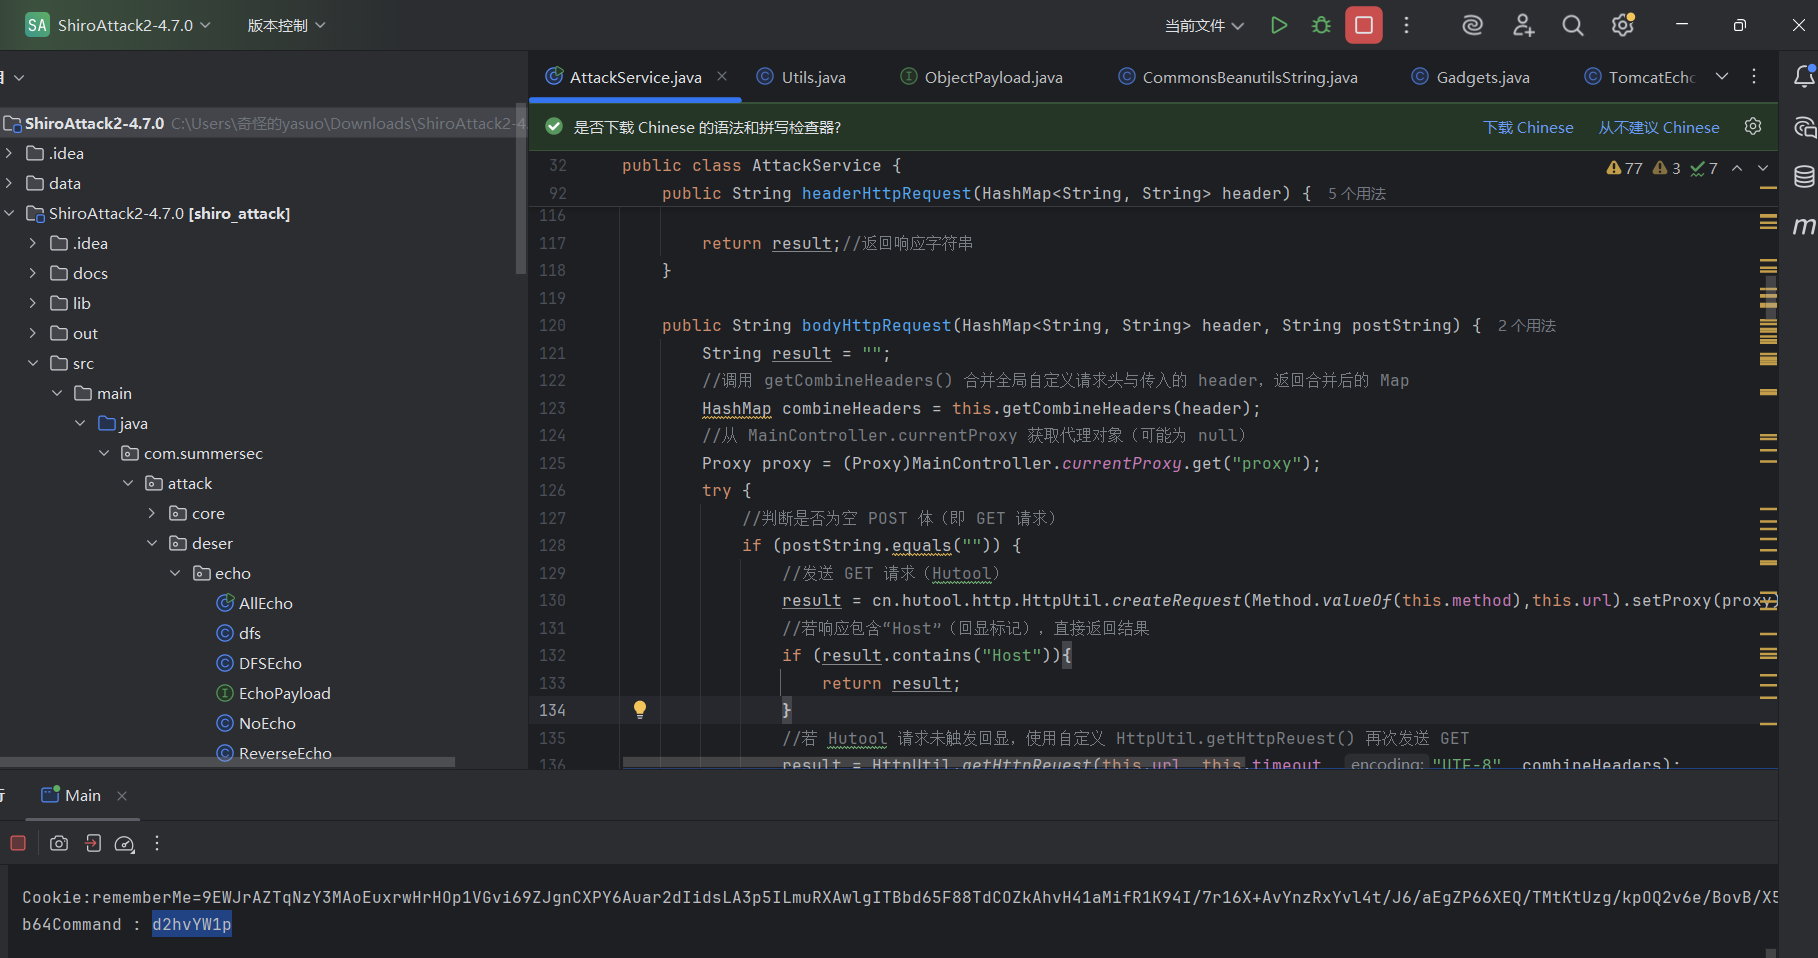
Task: Start debugging with the bug icon
Action: tap(1321, 26)
